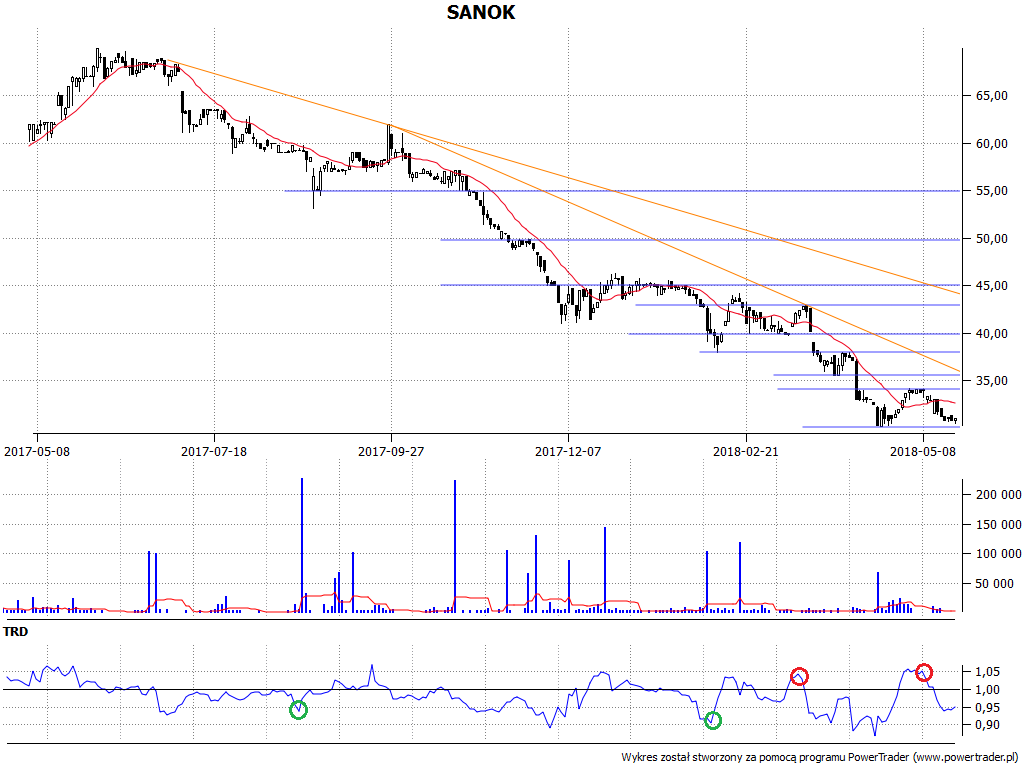The width and height of the screenshot is (1024, 768).
Task: Click the 200 000 volume axis label
Action: point(998,495)
